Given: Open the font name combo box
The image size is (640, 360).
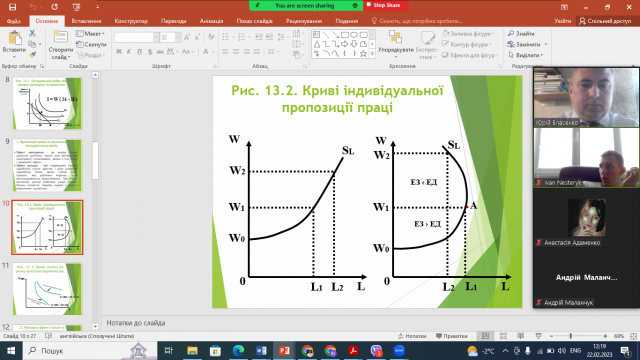Looking at the screenshot, I should (x=136, y=38).
